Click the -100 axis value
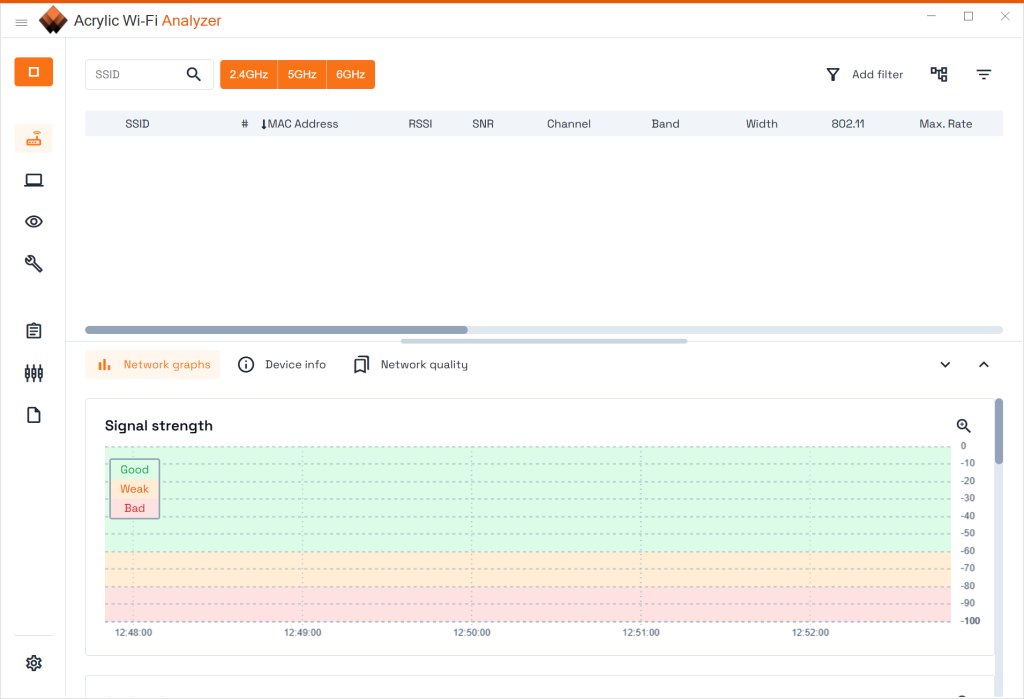The height and width of the screenshot is (699, 1024). click(970, 621)
